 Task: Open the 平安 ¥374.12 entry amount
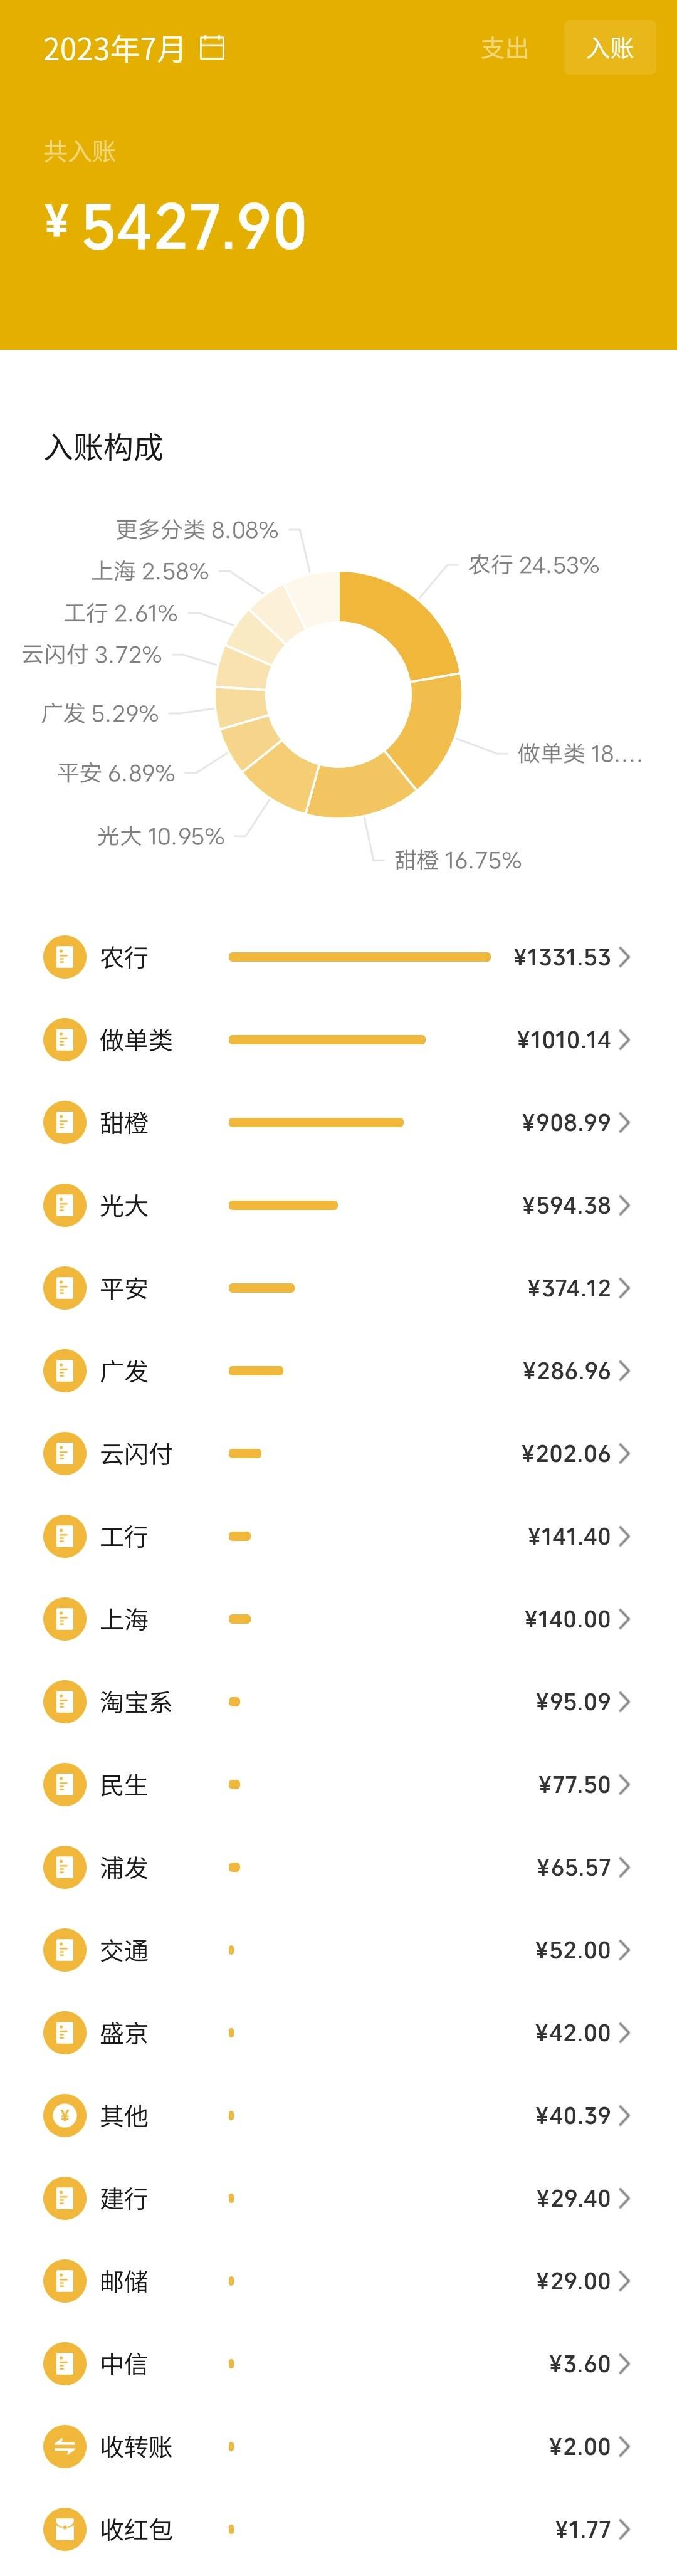[x=569, y=1288]
